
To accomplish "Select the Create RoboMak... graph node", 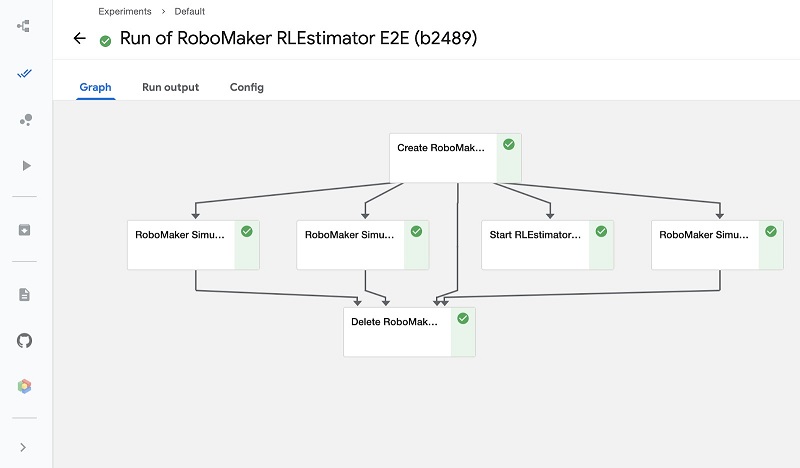I will [455, 158].
